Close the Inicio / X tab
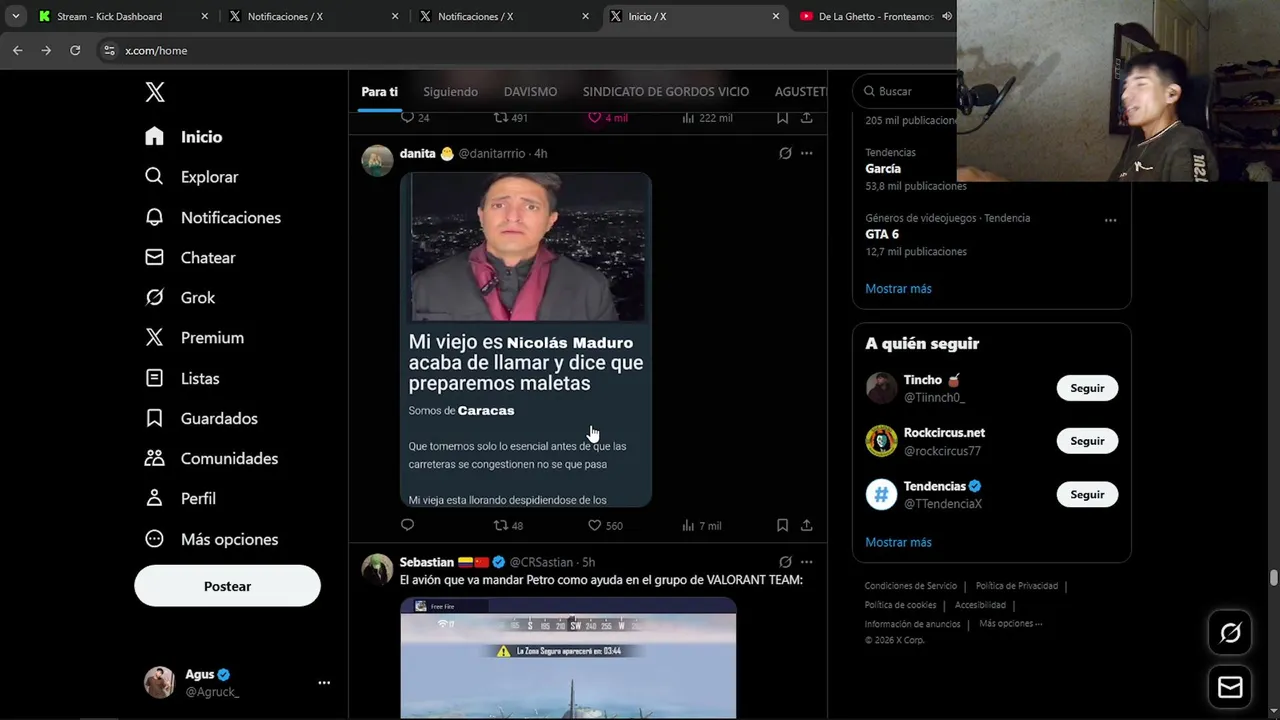The width and height of the screenshot is (1280, 720). 775,16
